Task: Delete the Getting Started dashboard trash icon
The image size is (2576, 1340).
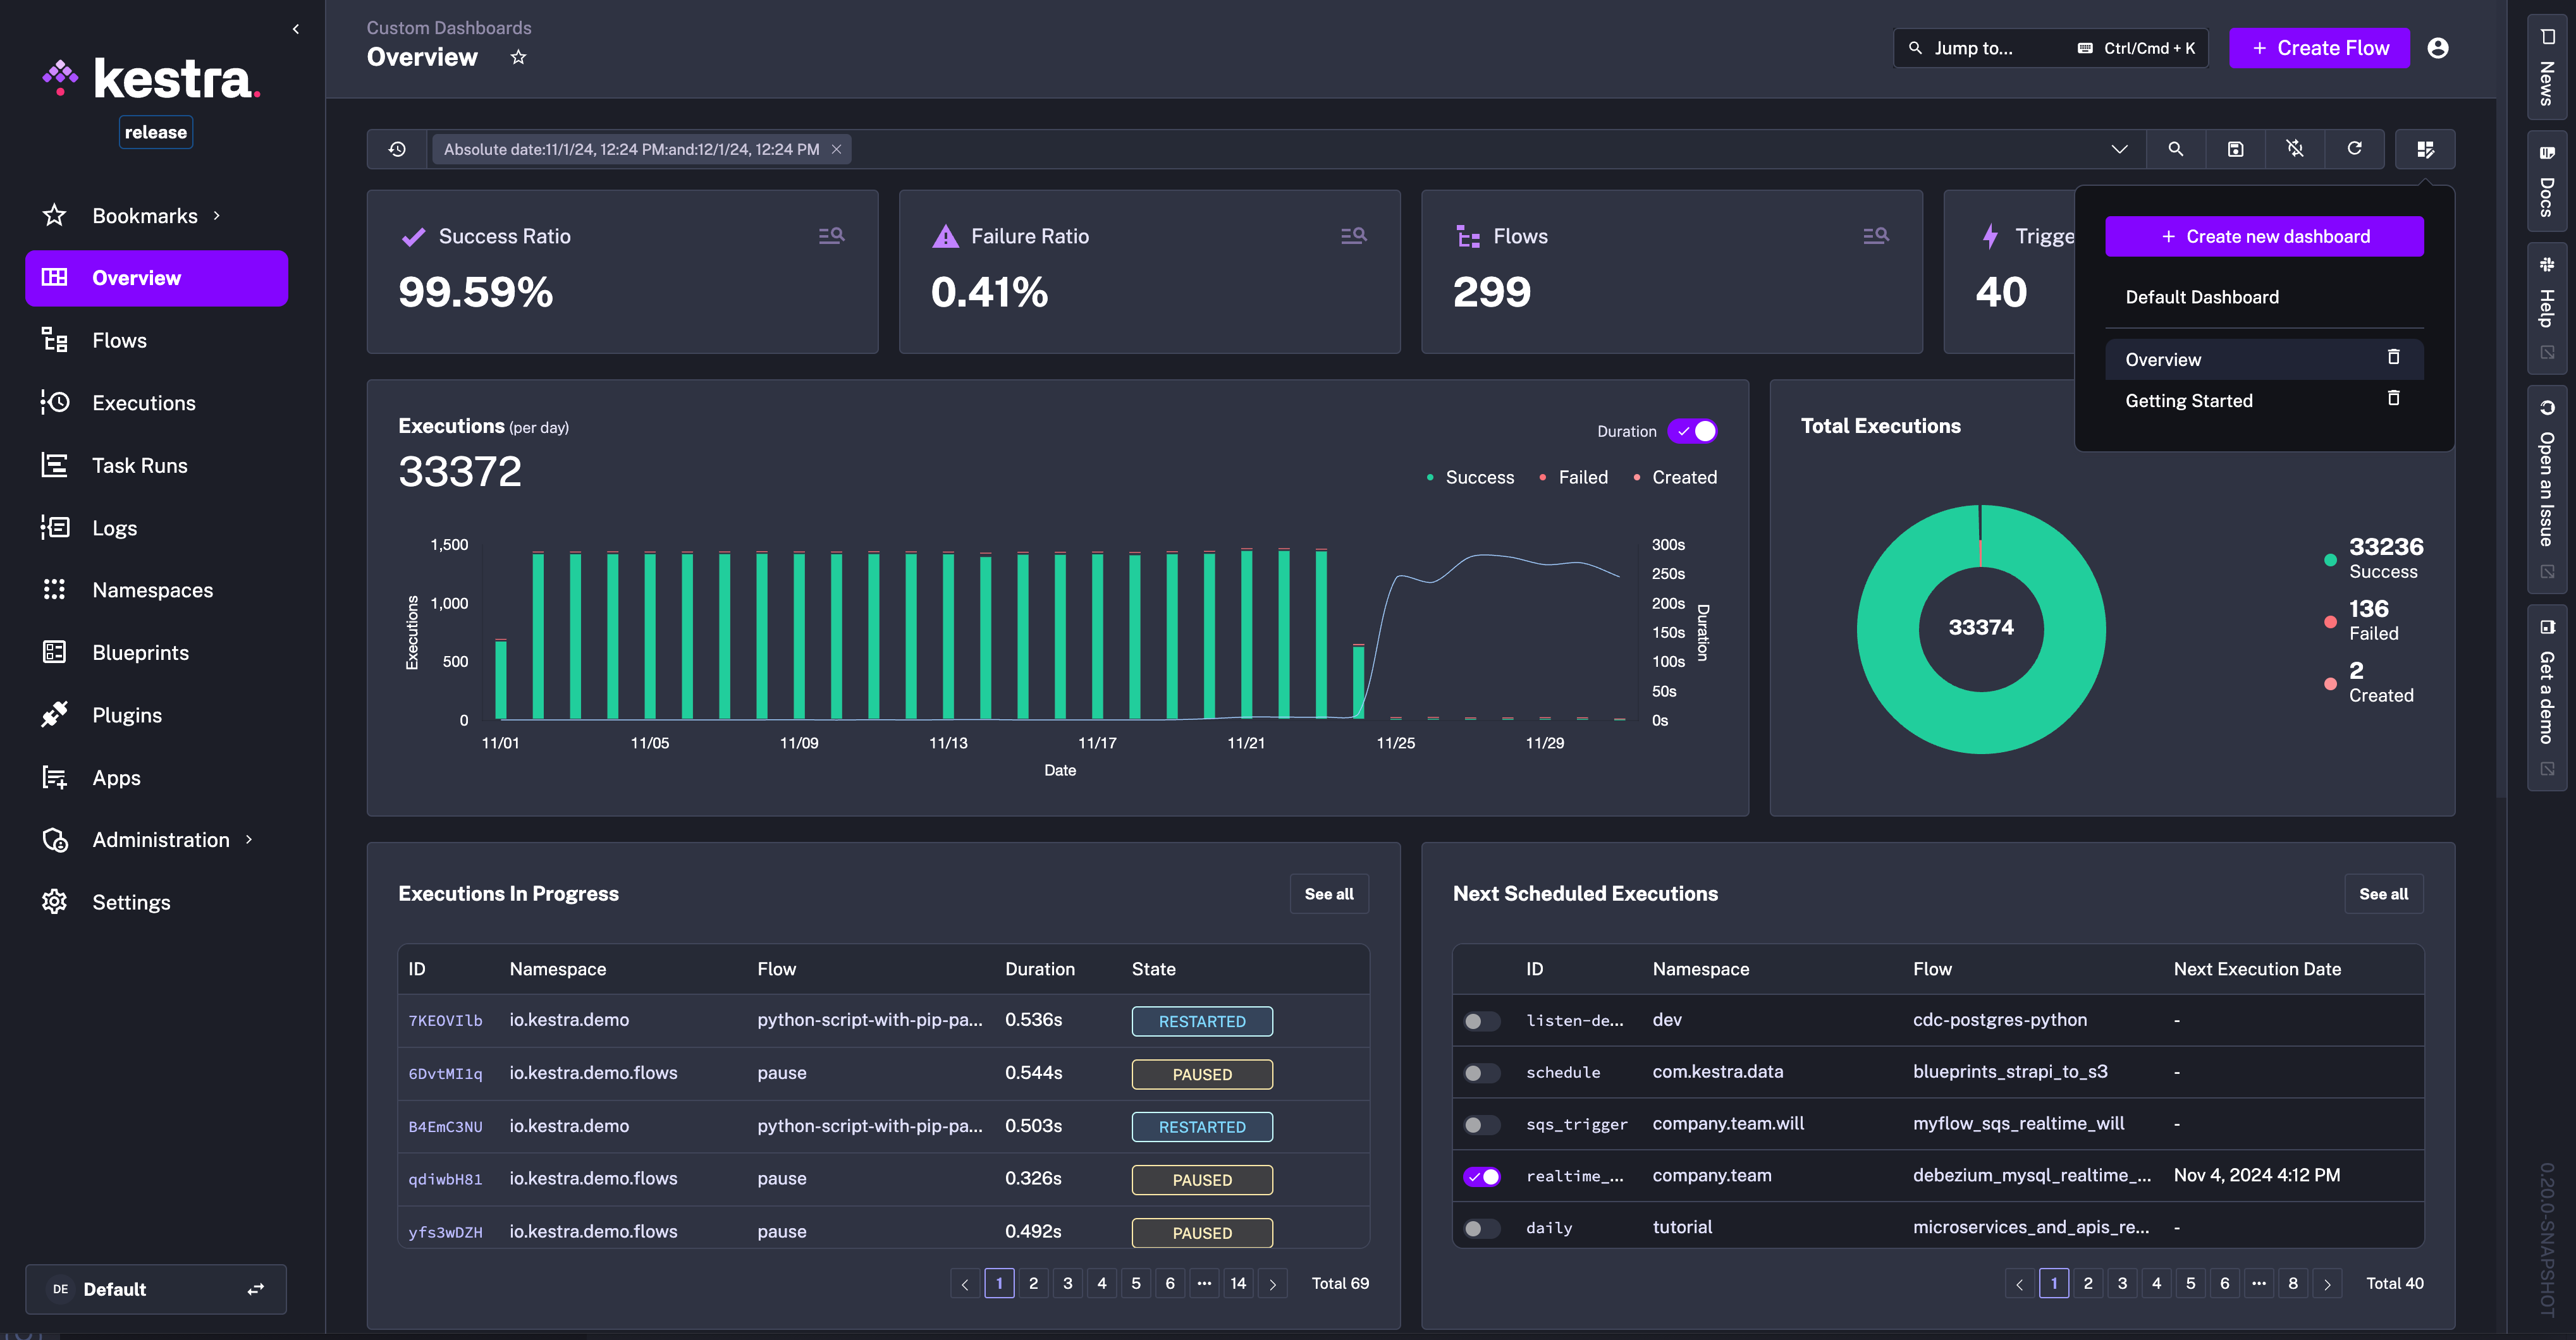Action: pos(2393,399)
